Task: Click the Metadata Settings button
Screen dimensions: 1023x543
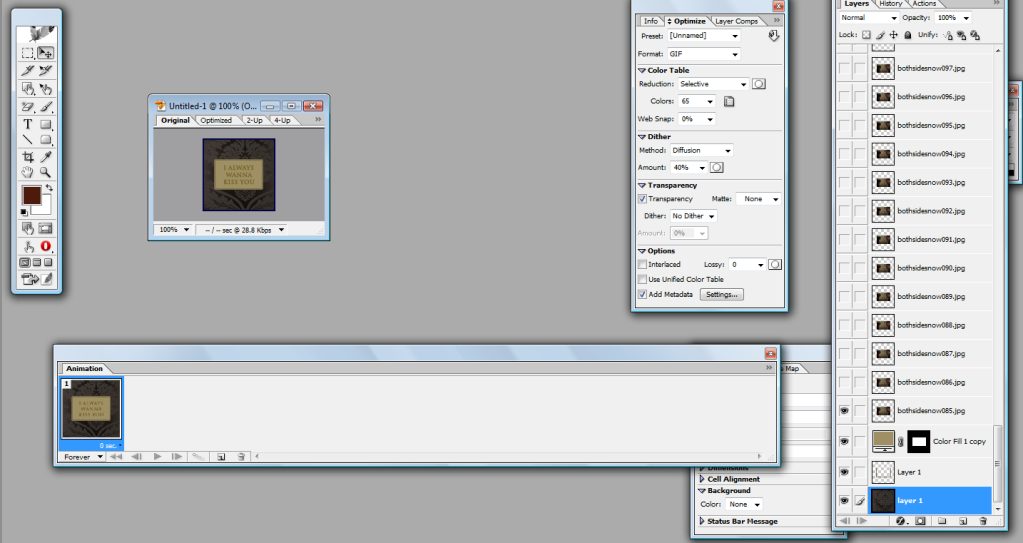Action: tap(722, 295)
